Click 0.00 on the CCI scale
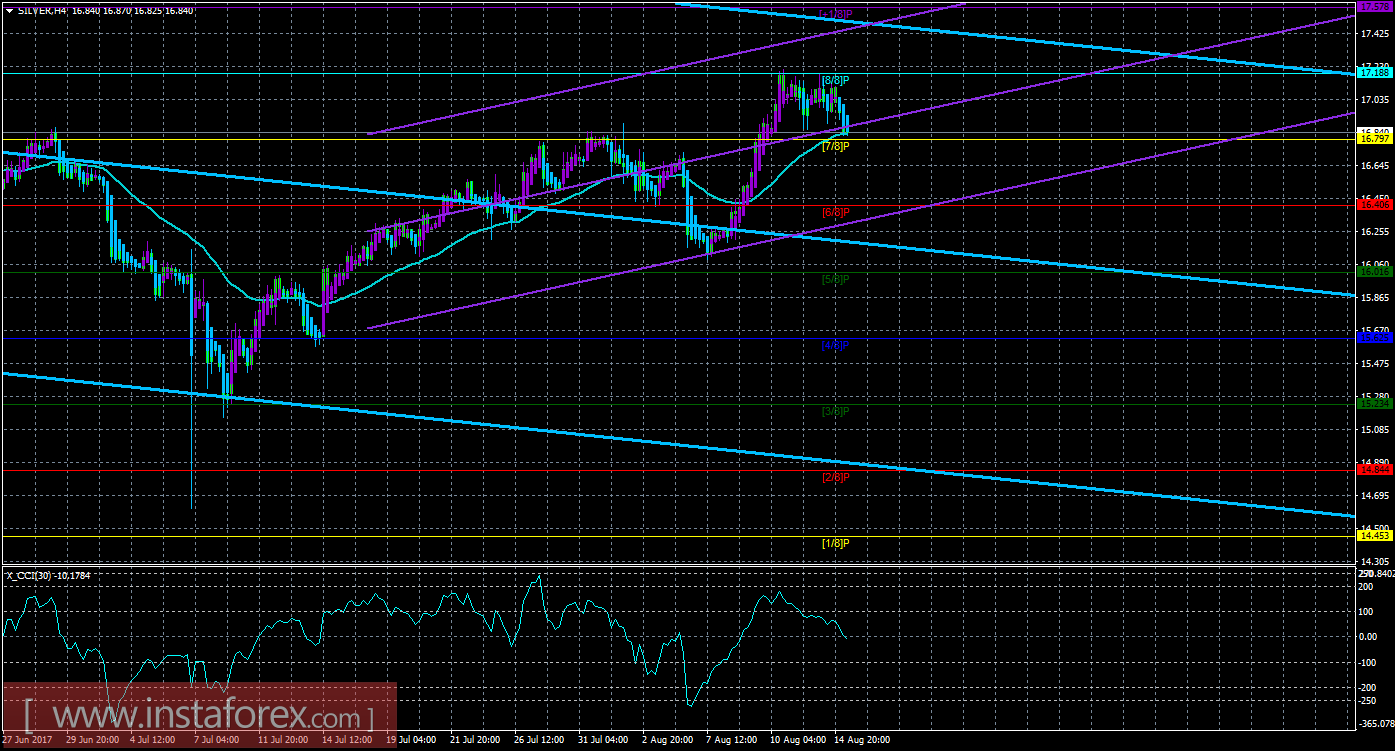Image resolution: width=1395 pixels, height=751 pixels. pyautogui.click(x=1370, y=637)
